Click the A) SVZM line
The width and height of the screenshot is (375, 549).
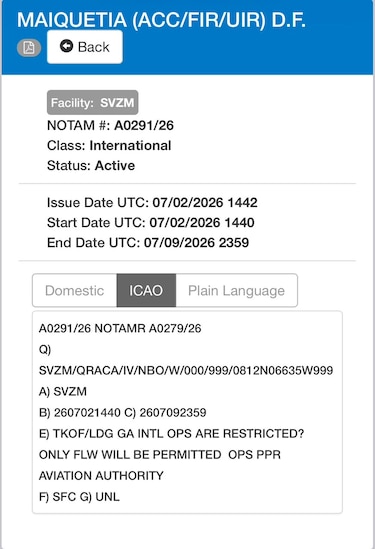tap(63, 391)
